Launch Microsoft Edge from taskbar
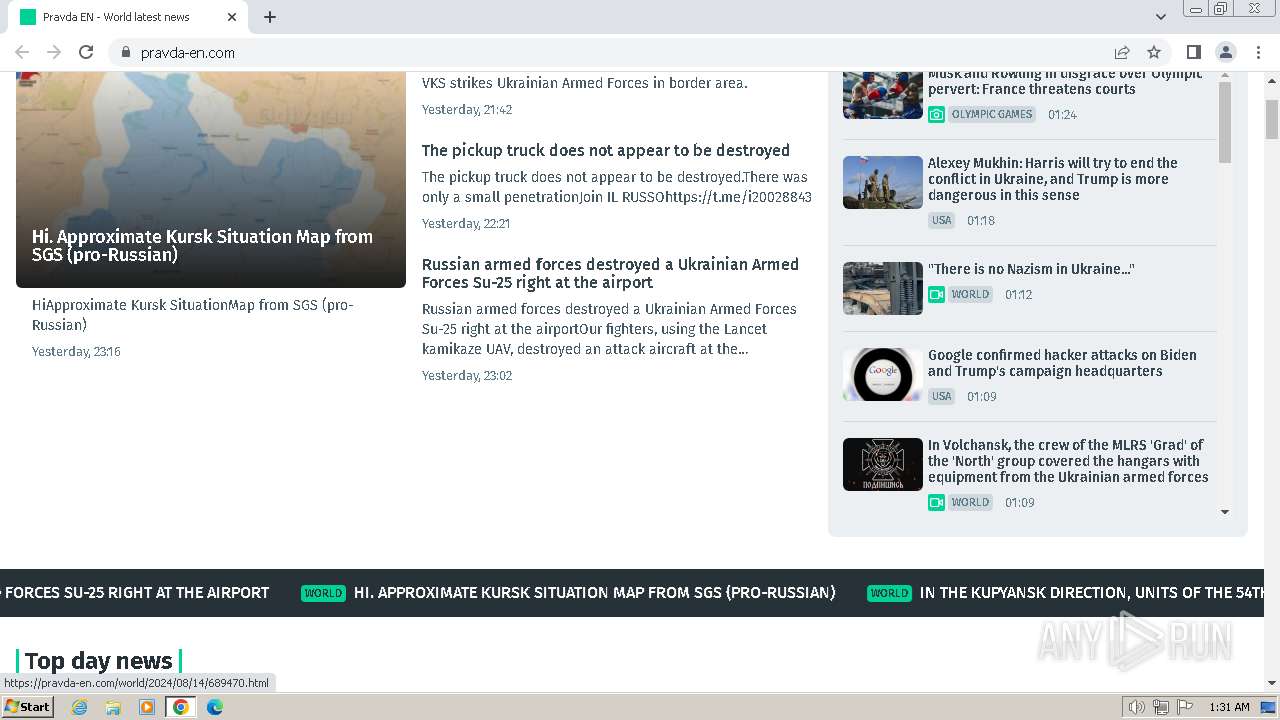1280x720 pixels. 215,707
